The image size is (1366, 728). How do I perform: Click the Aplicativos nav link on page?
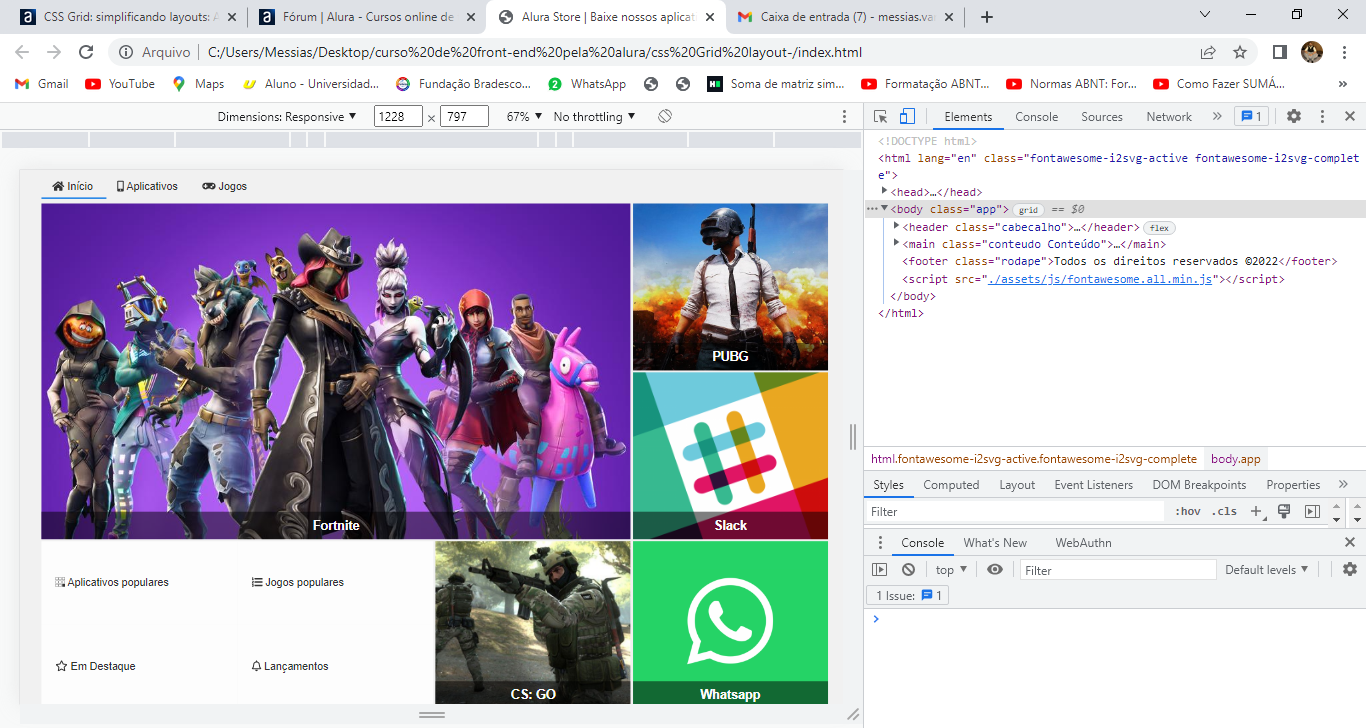coord(147,186)
